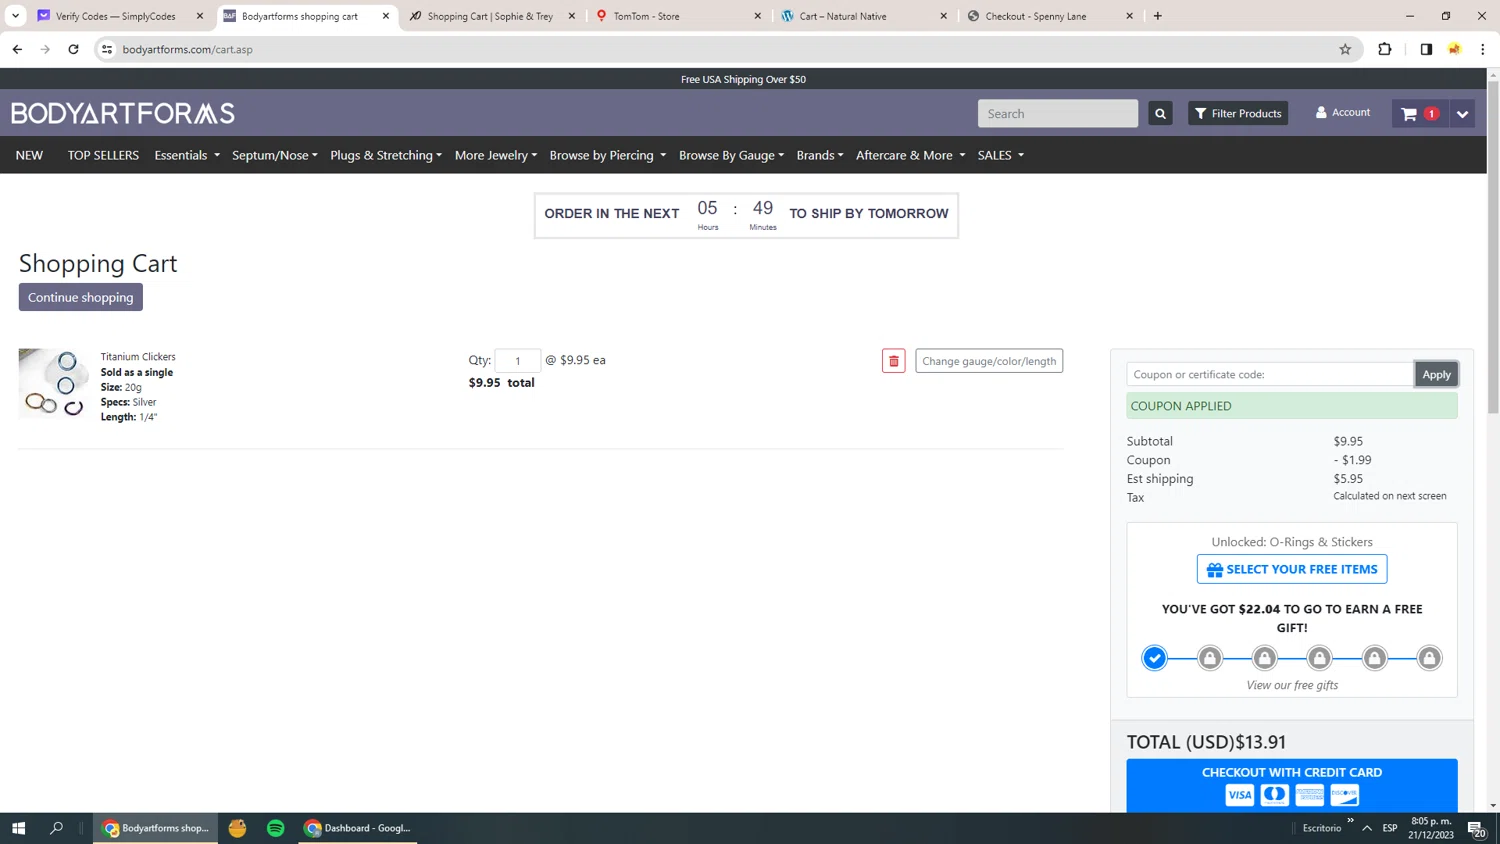Select your free items button
Screen dimensions: 1500x844
[x=1292, y=569]
